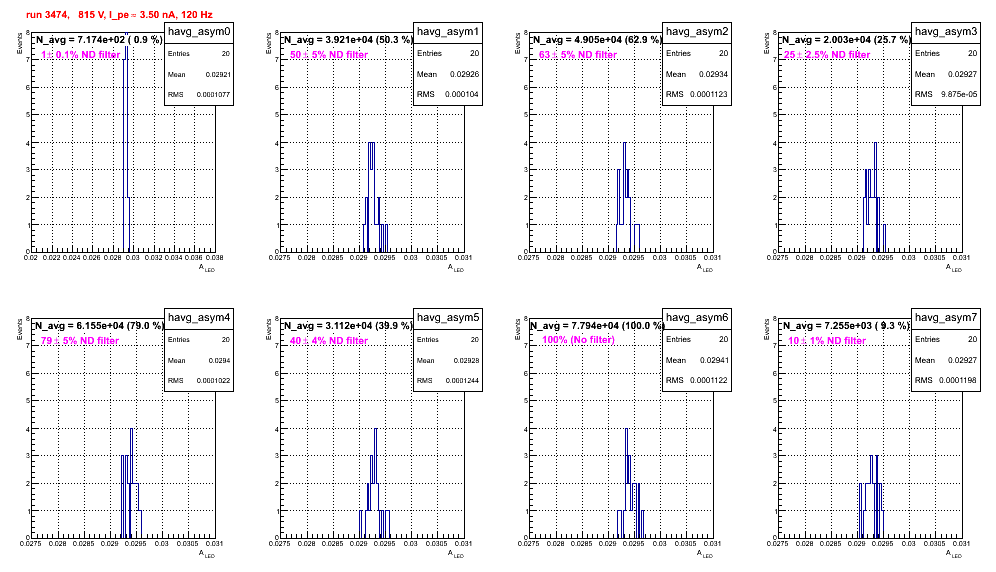This screenshot has height=572, width=996.
Task: Click the N_avg = 7.174e+02 label
Action: coord(98,40)
